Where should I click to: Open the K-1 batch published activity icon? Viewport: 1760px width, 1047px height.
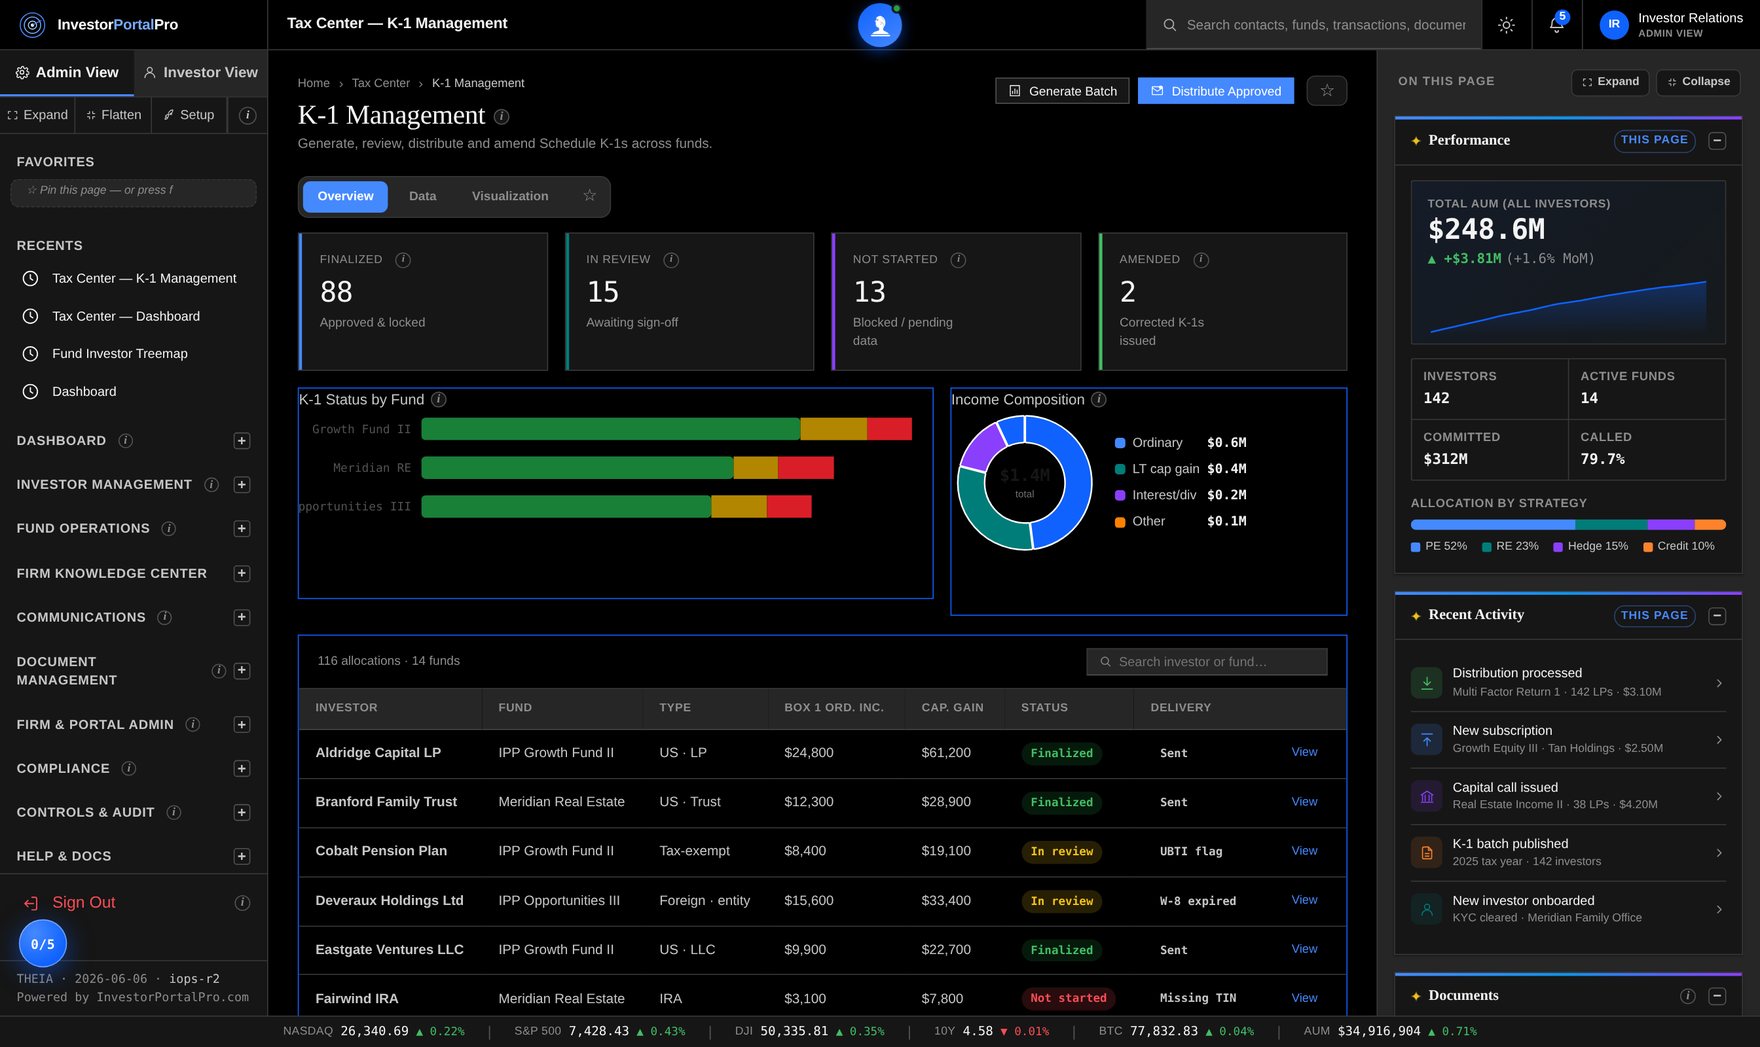[1427, 853]
